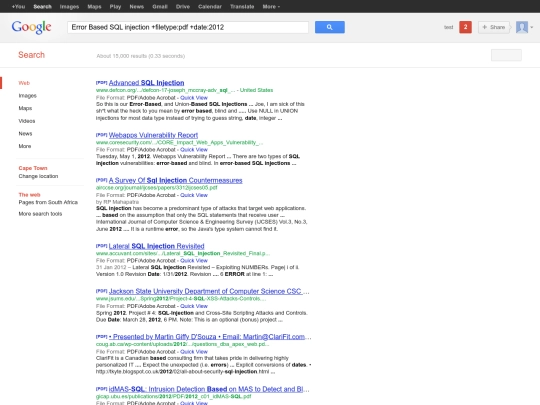
Task: Click Quick View for Martin Giffy D'Souza result
Action: pos(194,352)
